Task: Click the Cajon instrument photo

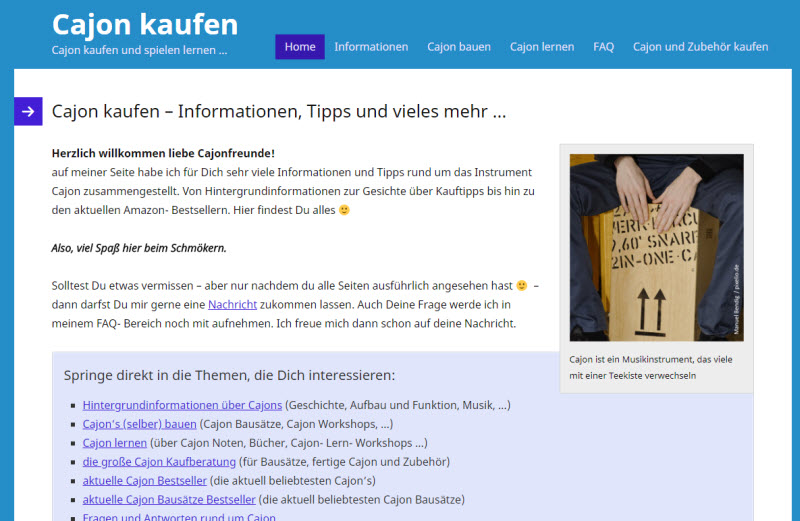Action: tap(656, 247)
